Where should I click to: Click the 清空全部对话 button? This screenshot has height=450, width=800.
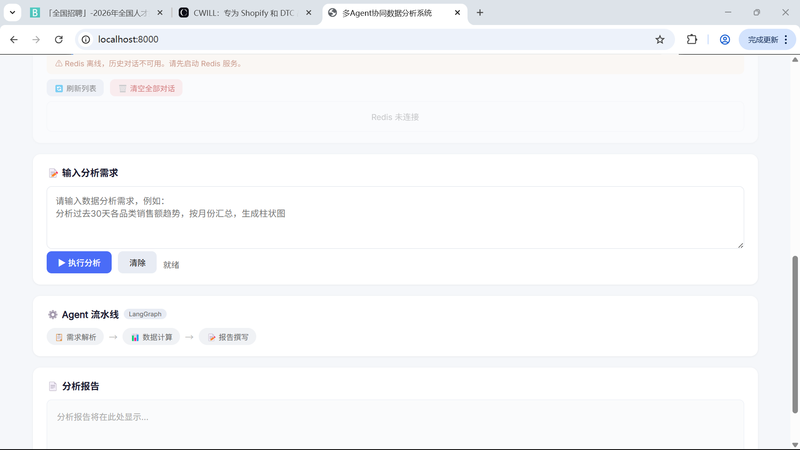click(x=146, y=88)
